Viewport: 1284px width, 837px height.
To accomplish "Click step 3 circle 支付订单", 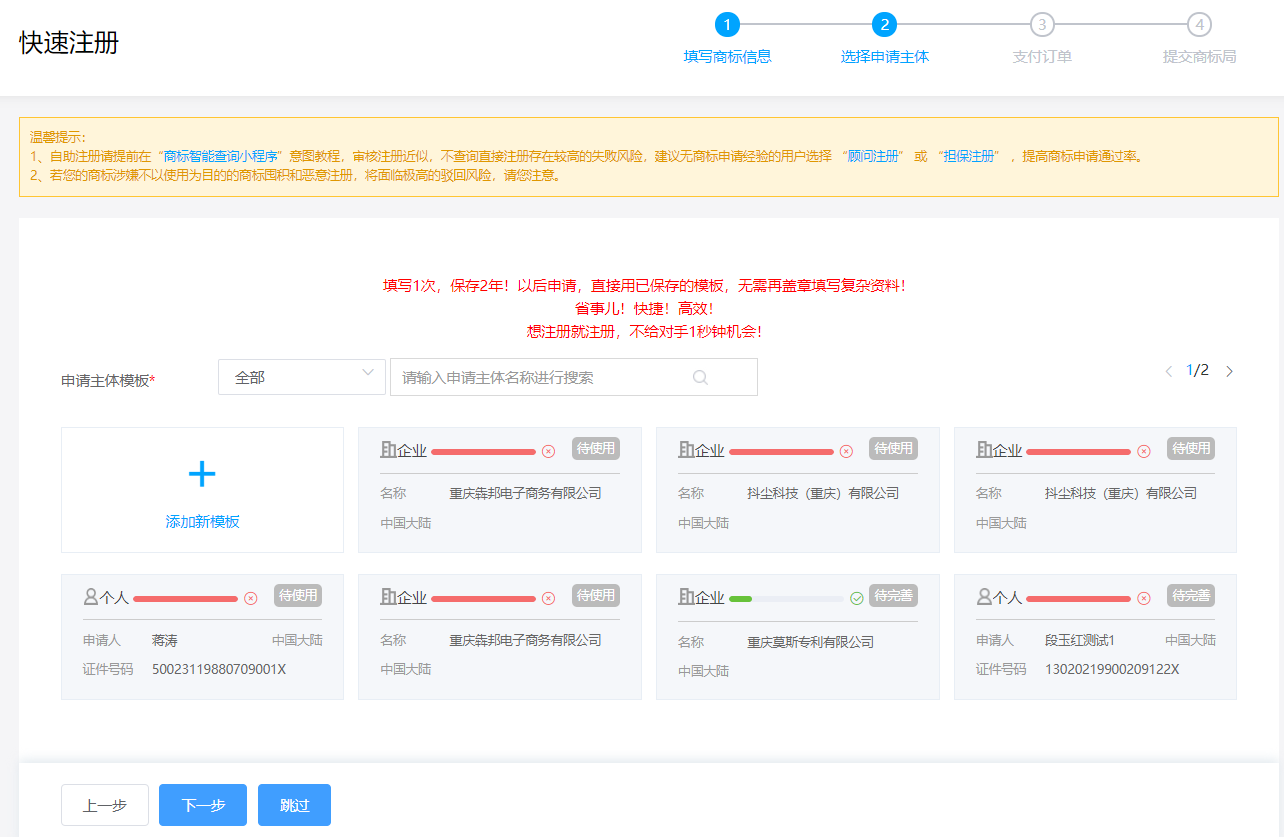I will coord(1042,25).
